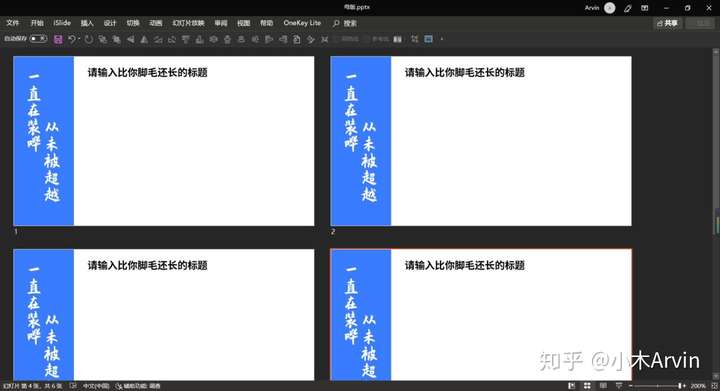This screenshot has width=720, height=391.
Task: Click the purple Save icon
Action: (x=58, y=39)
